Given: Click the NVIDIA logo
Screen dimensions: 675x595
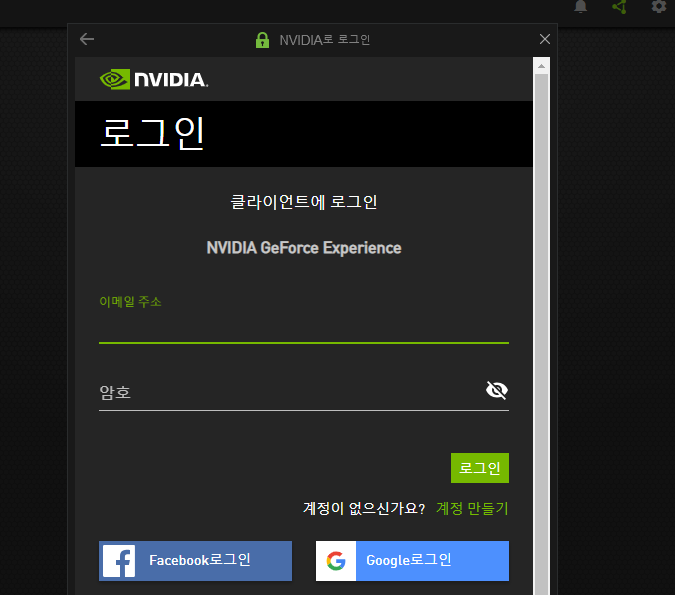Looking at the screenshot, I should [154, 79].
